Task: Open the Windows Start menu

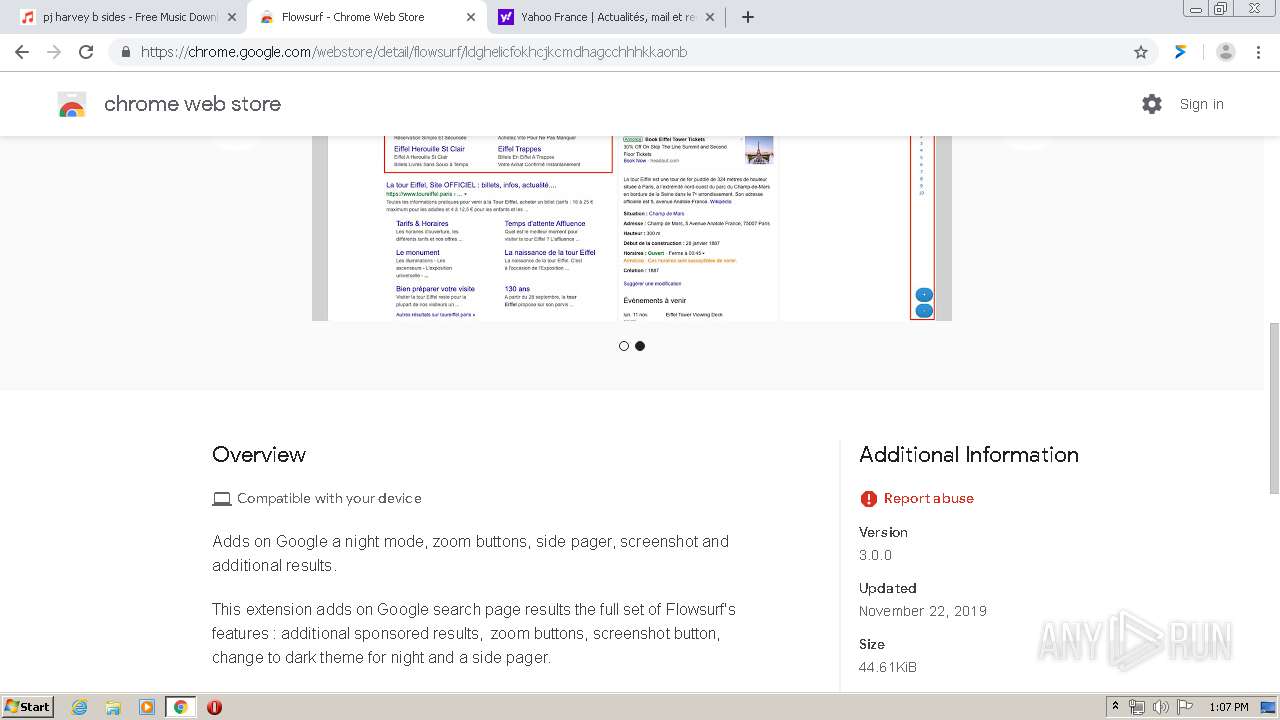Action: click(x=28, y=706)
